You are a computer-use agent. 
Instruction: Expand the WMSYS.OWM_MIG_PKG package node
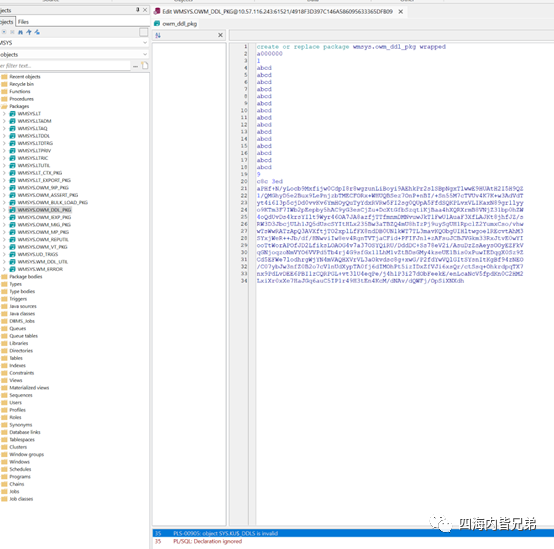click(4, 225)
